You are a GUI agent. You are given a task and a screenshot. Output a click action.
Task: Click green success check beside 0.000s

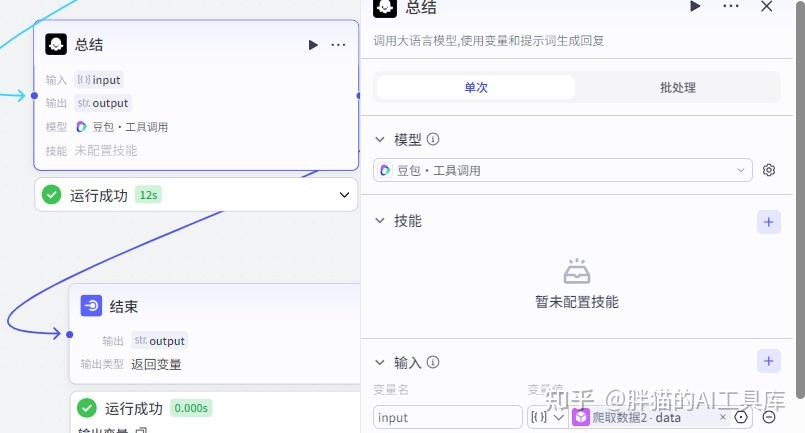tap(87, 408)
